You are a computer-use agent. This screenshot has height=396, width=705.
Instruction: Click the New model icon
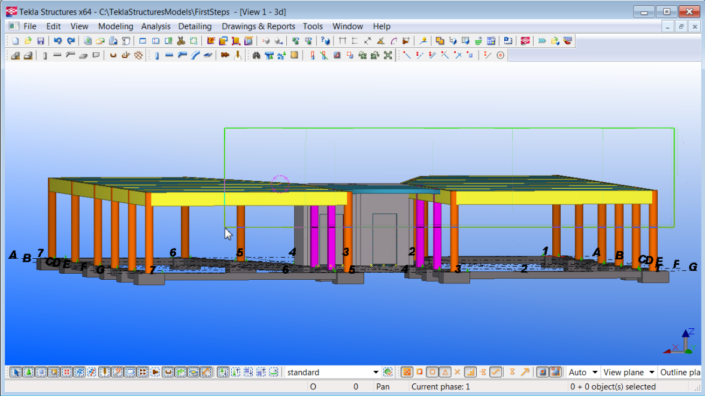(15, 41)
